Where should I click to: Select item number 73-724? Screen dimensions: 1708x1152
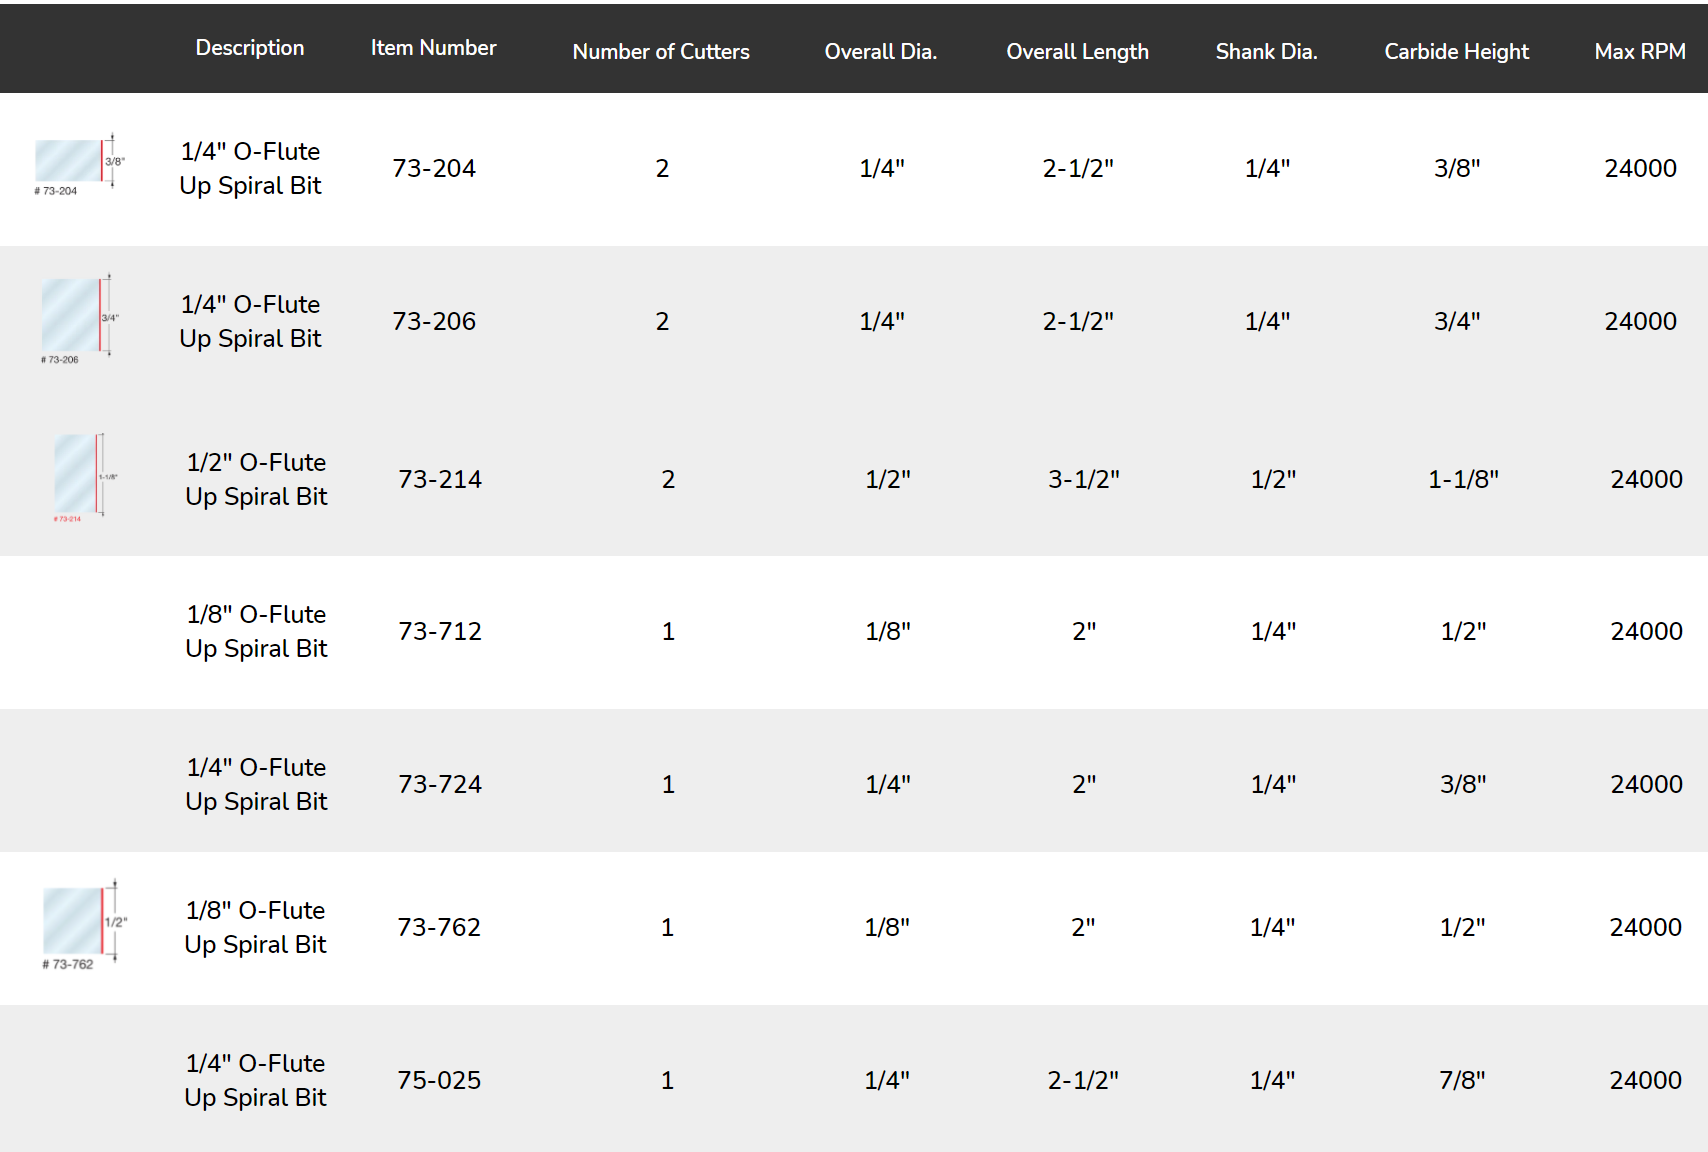439,785
